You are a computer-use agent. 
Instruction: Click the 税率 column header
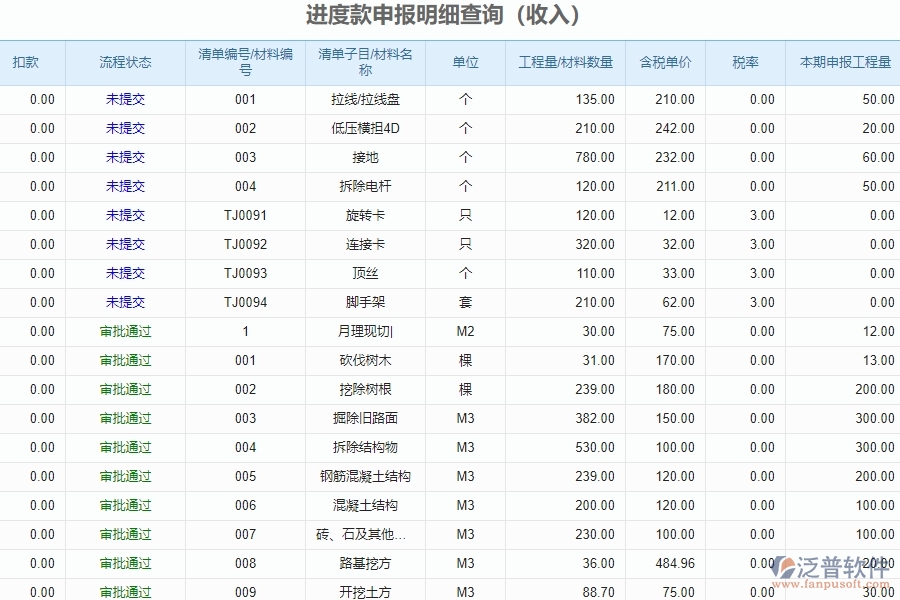[x=745, y=62]
